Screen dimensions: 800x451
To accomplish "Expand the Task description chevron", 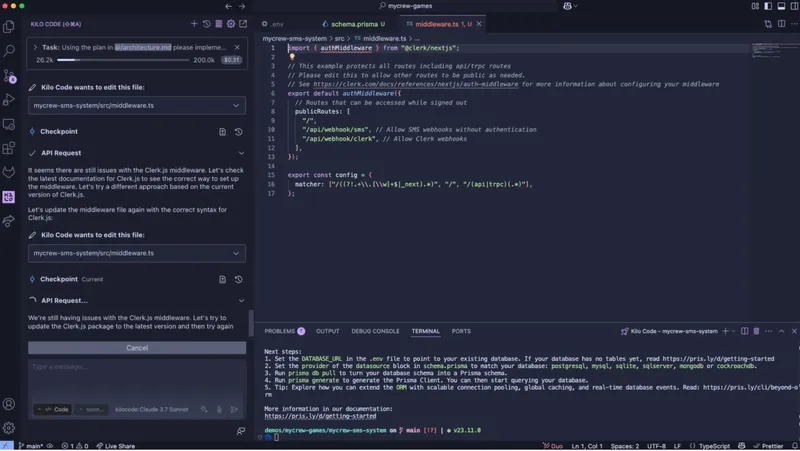I will tap(35, 47).
